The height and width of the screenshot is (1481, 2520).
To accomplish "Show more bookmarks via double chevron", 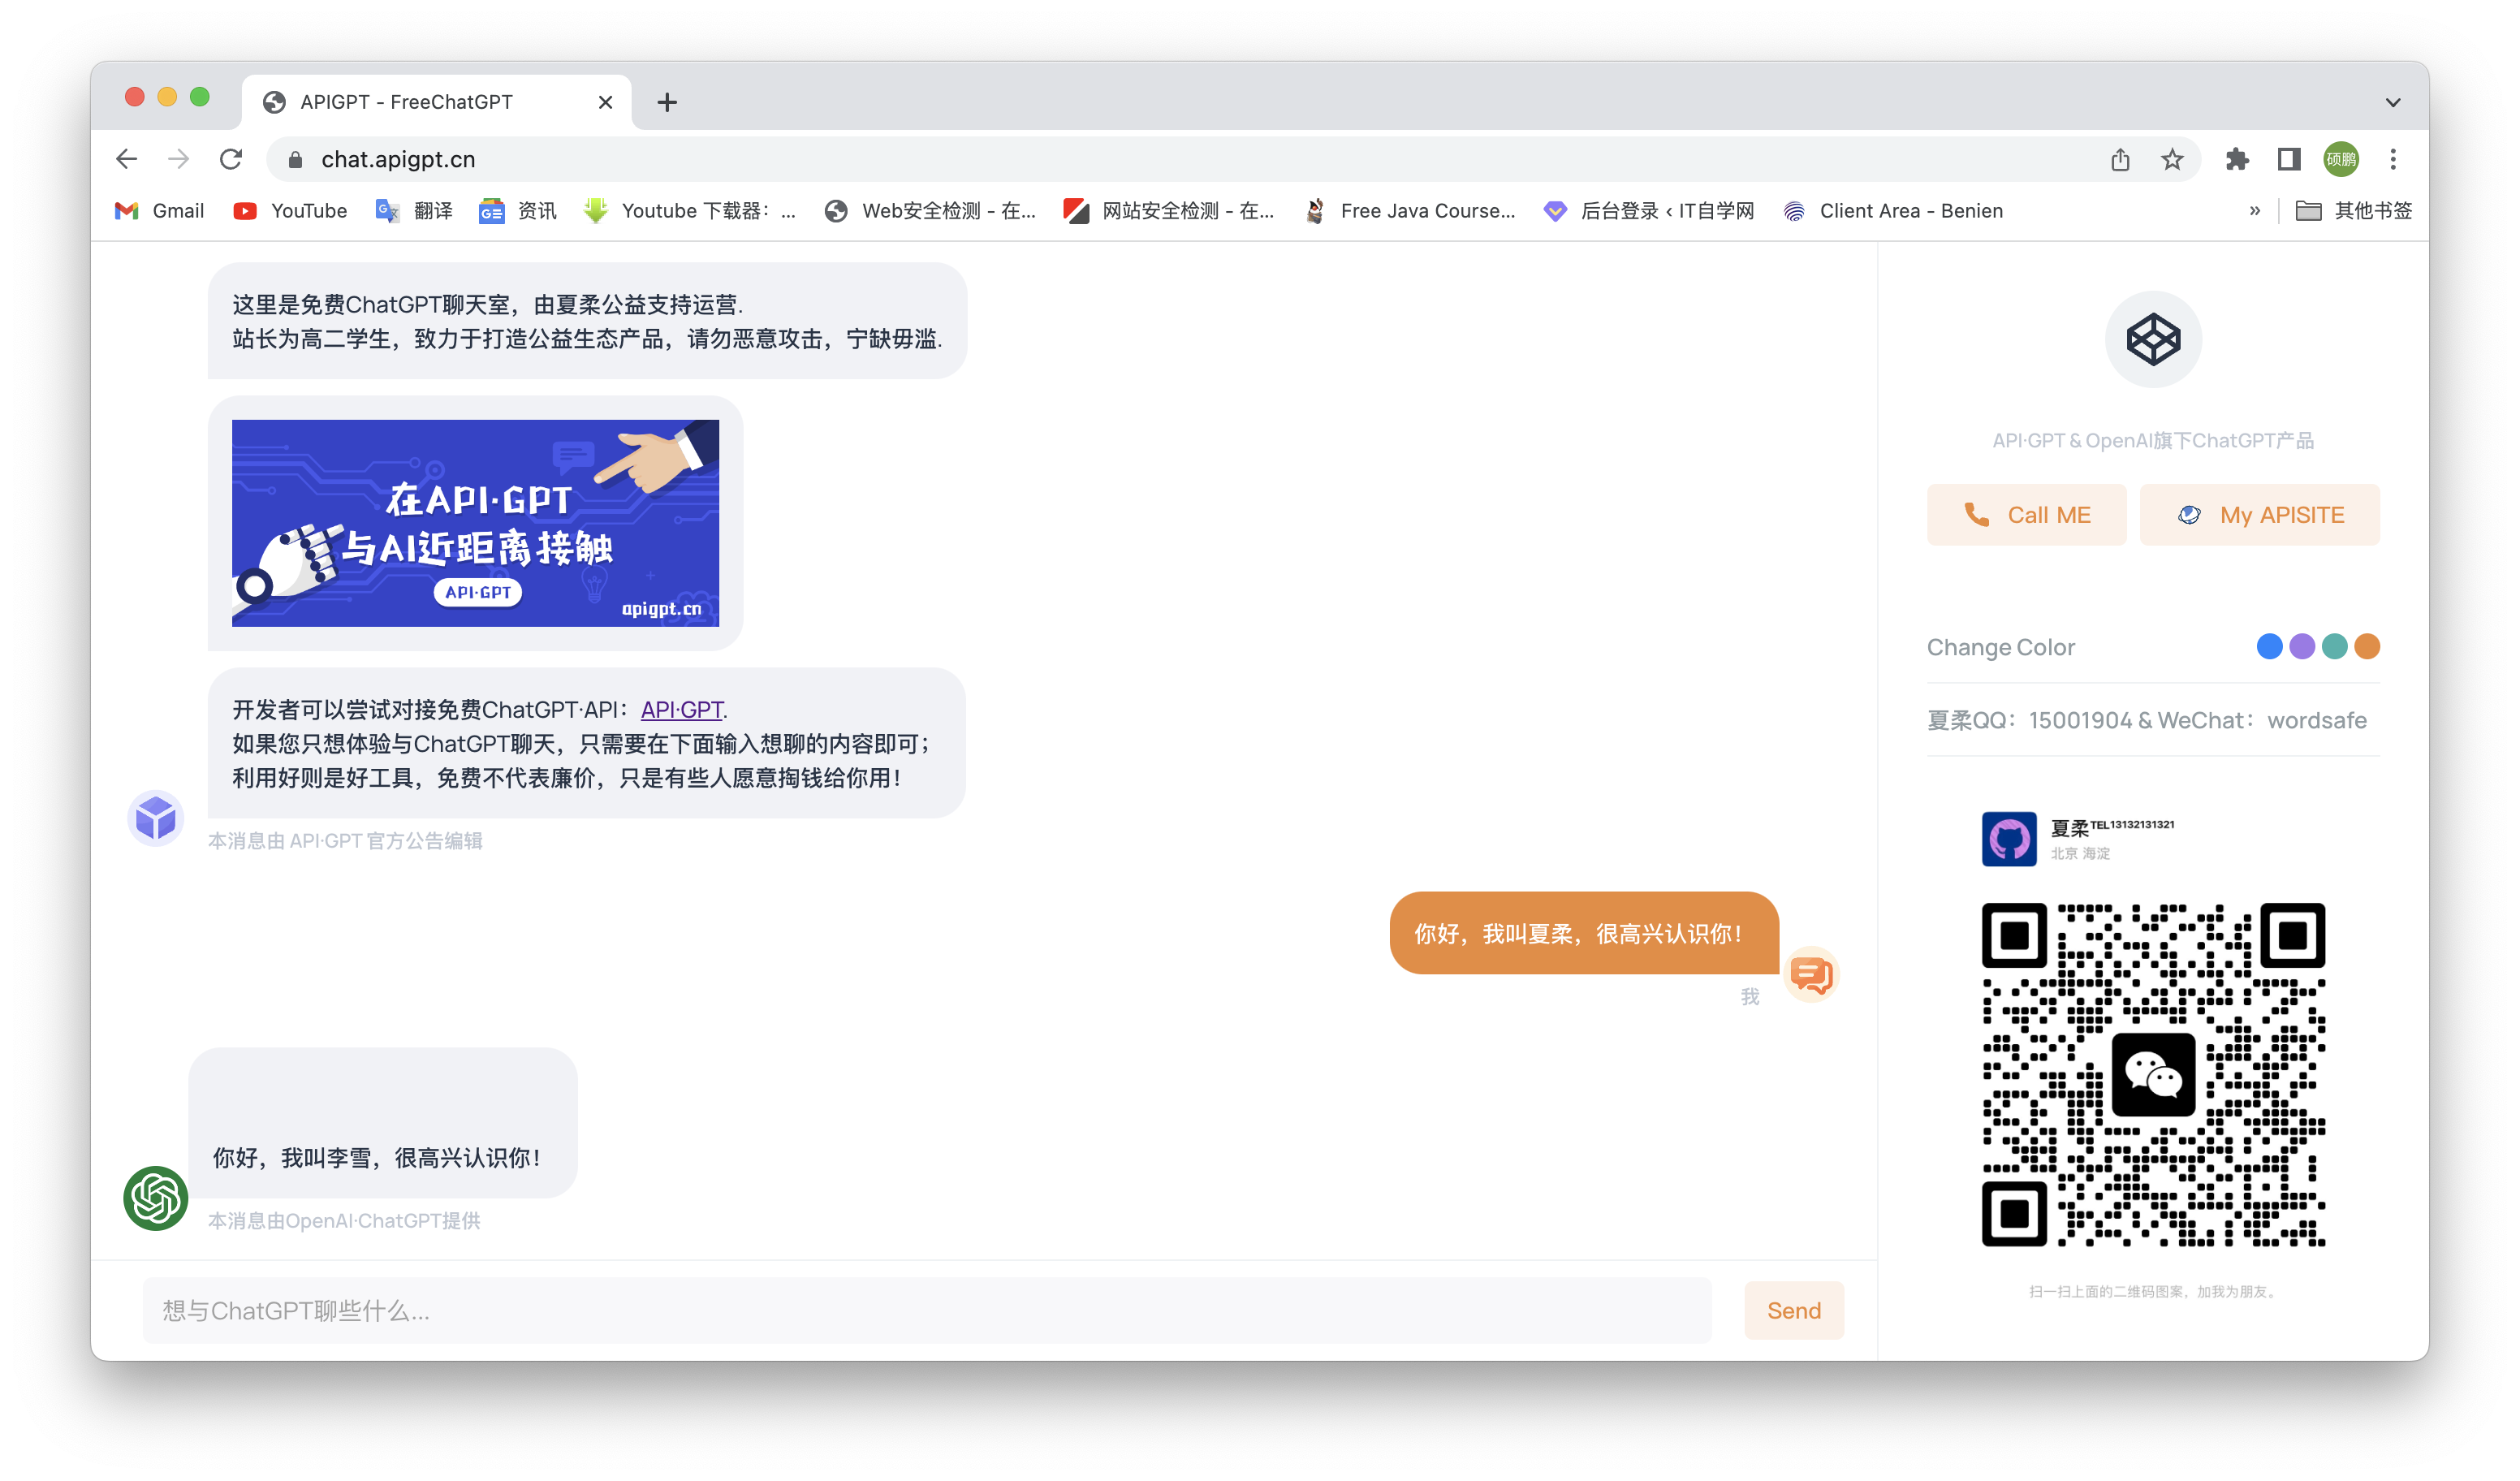I will click(x=2255, y=211).
